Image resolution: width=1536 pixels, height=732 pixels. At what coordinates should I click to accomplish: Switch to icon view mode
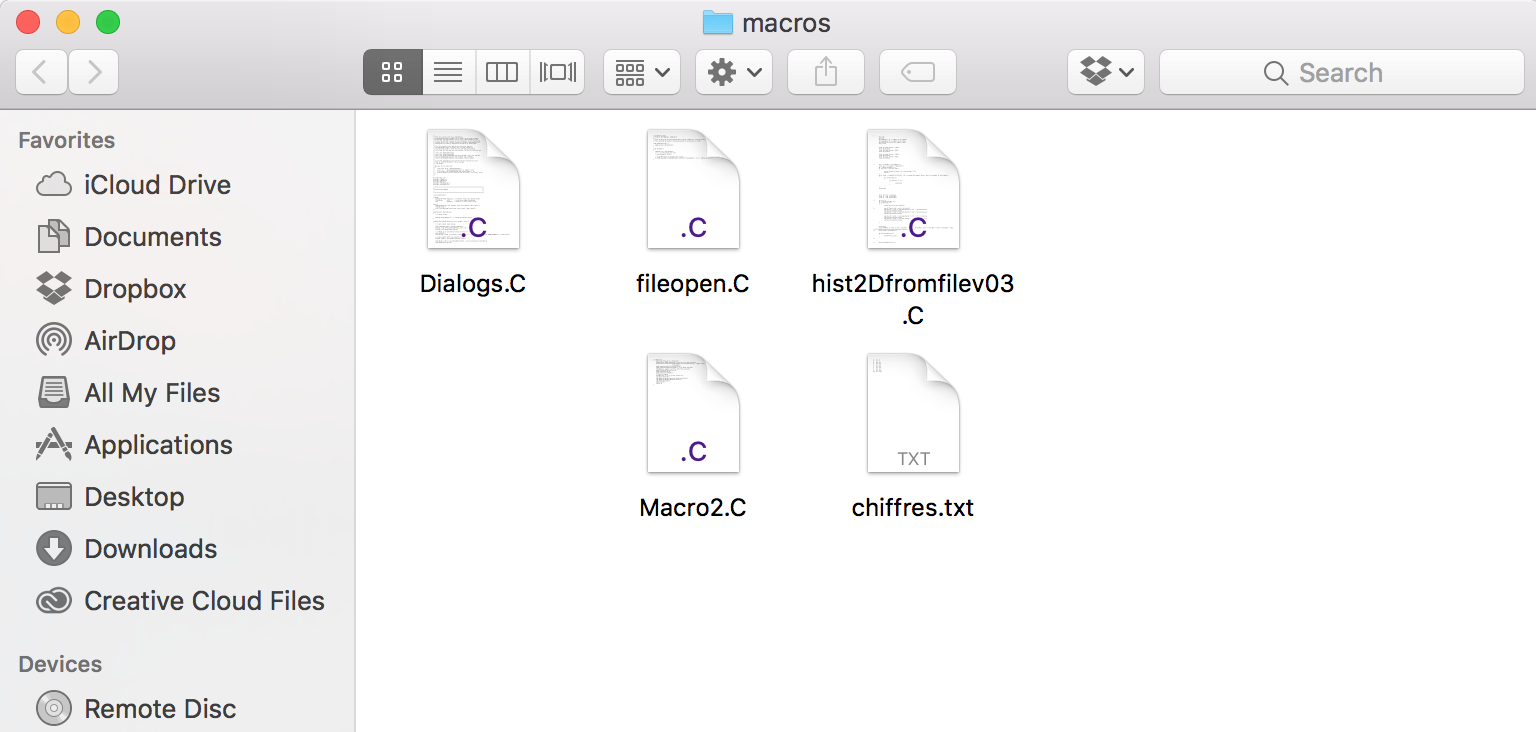click(x=393, y=72)
